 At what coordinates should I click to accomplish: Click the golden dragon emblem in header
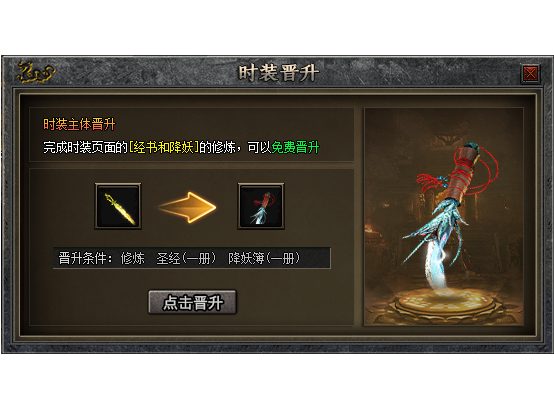[x=36, y=72]
